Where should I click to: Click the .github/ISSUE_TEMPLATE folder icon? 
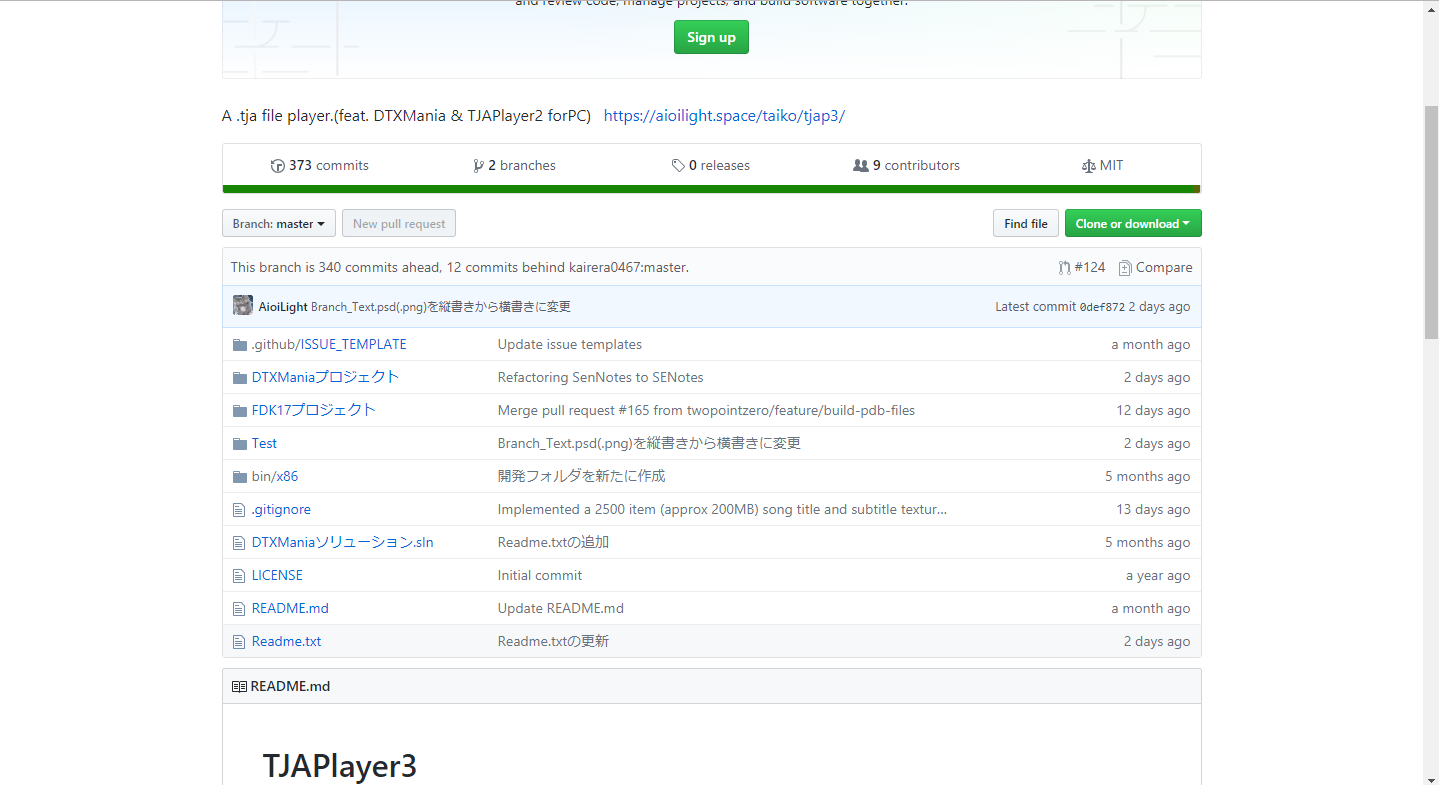point(240,345)
